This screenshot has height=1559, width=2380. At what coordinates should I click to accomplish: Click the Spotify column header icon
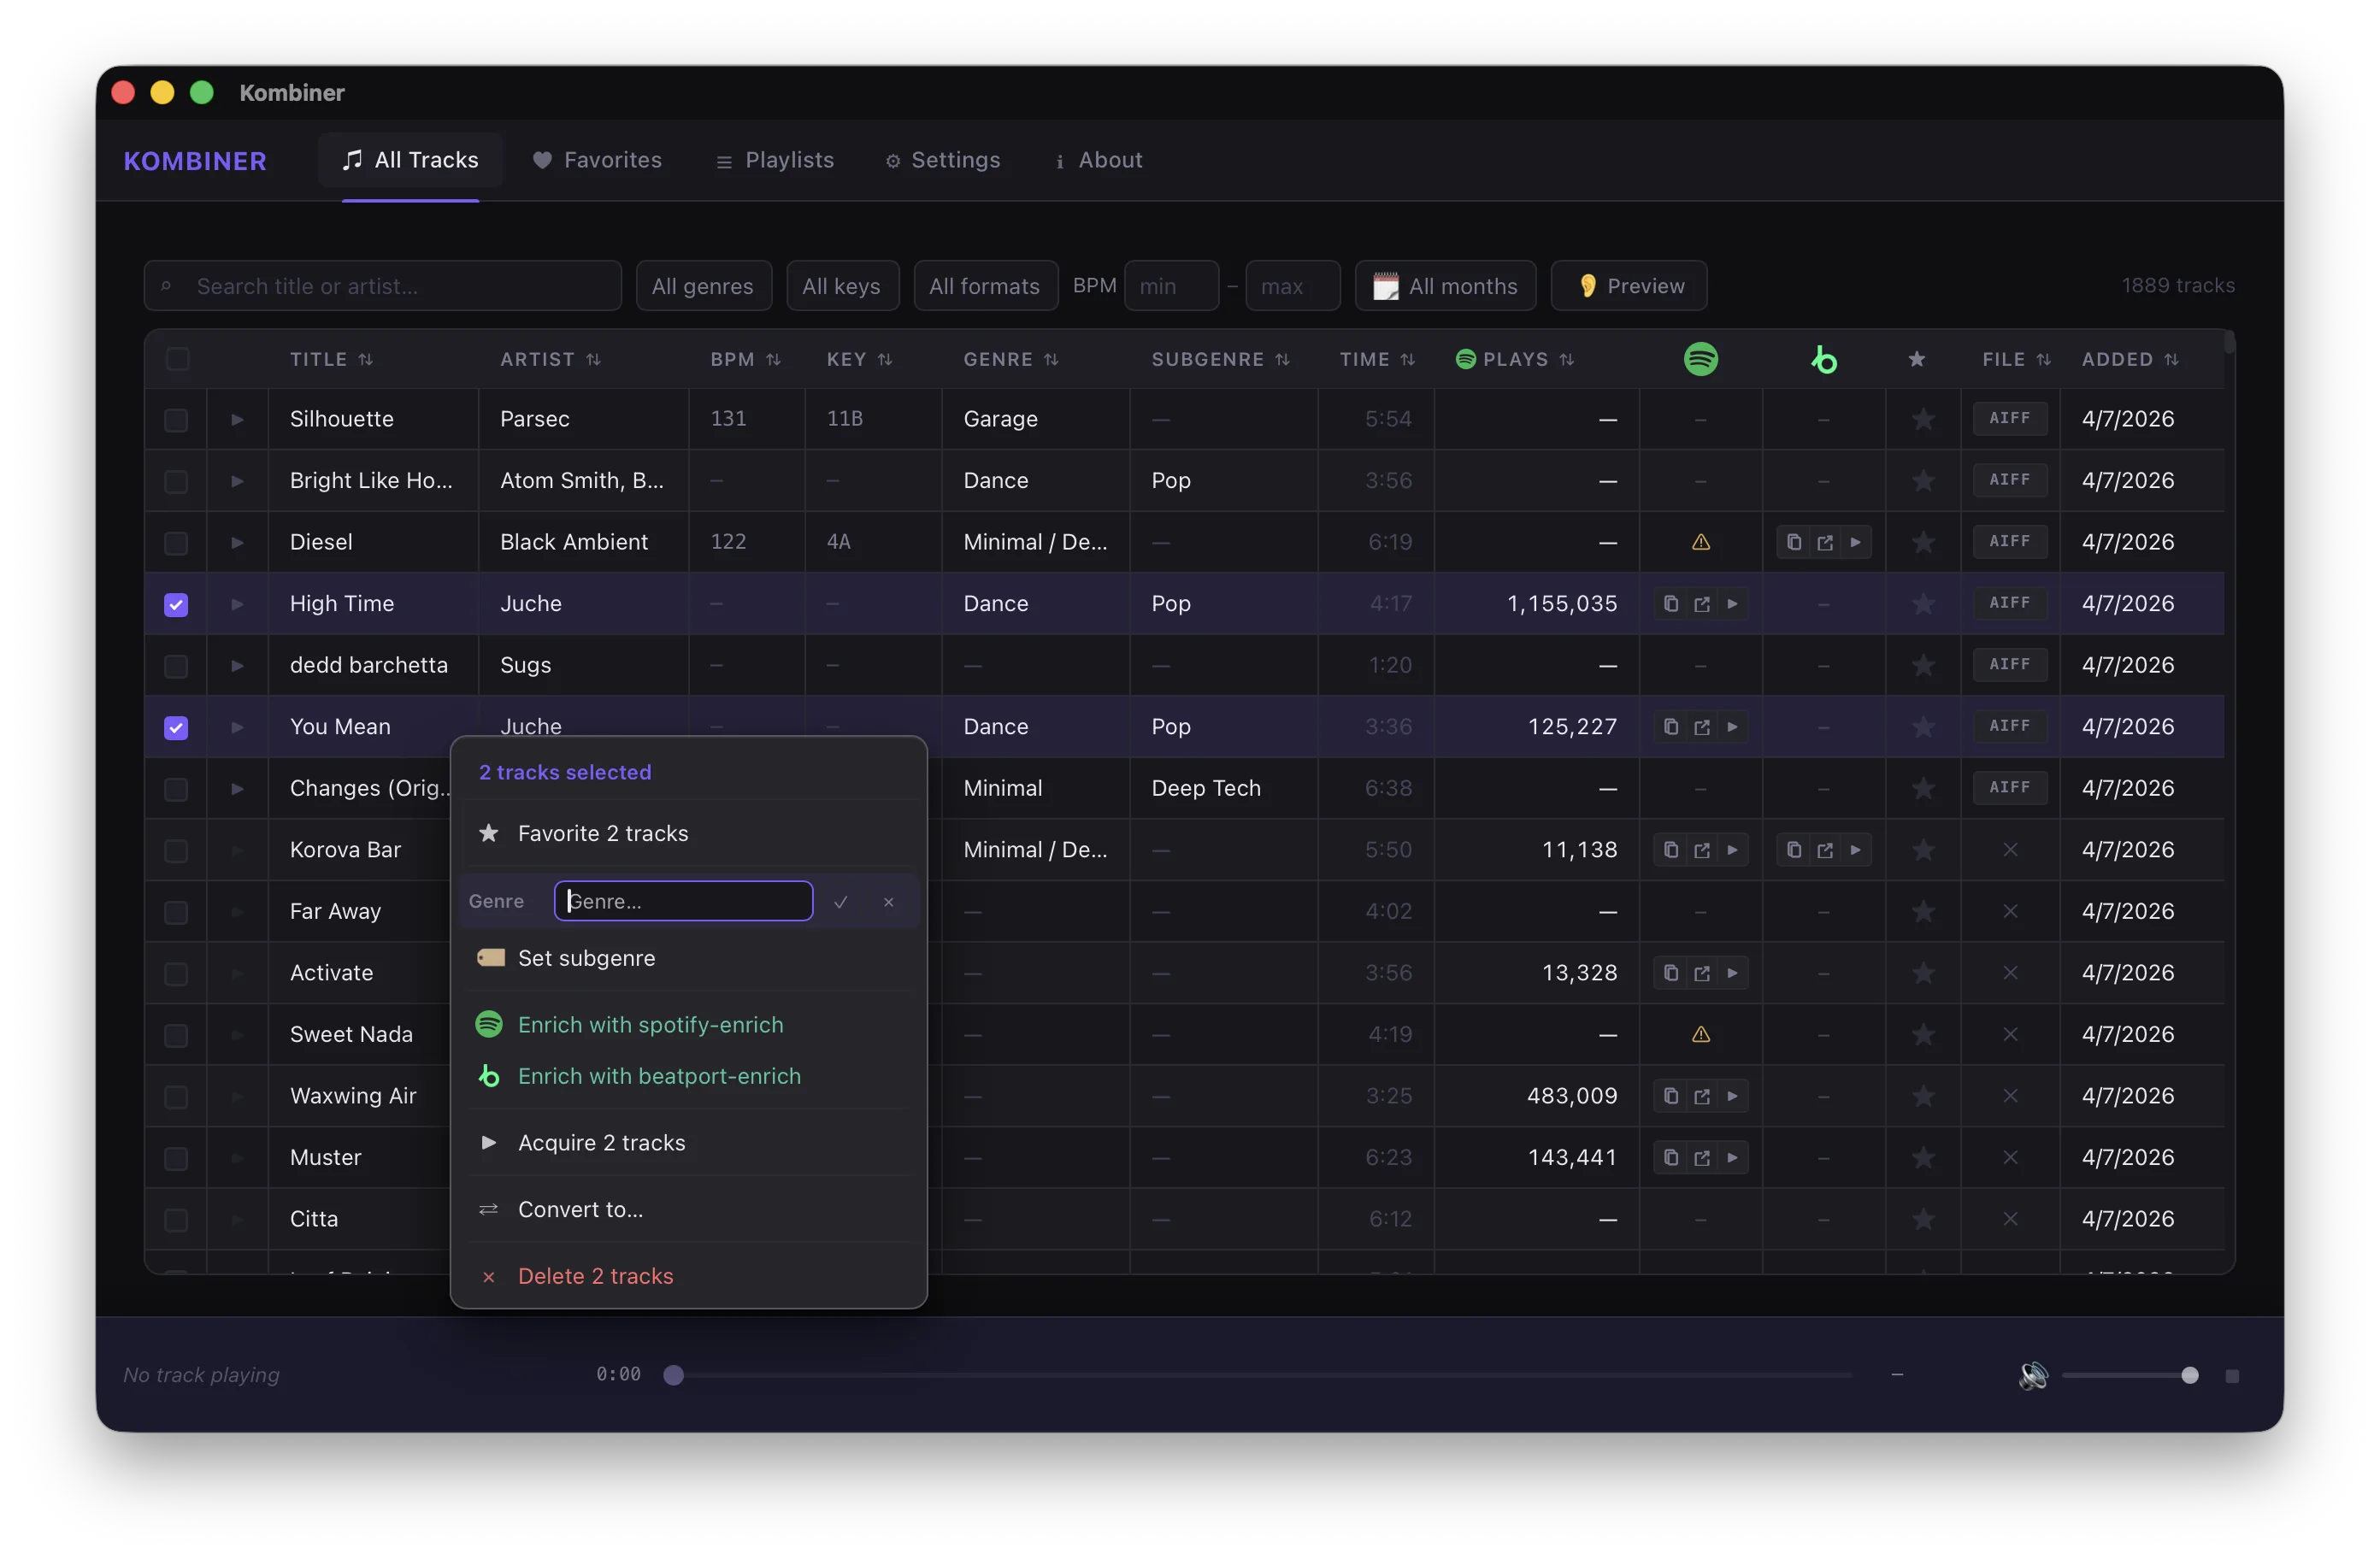[1700, 359]
